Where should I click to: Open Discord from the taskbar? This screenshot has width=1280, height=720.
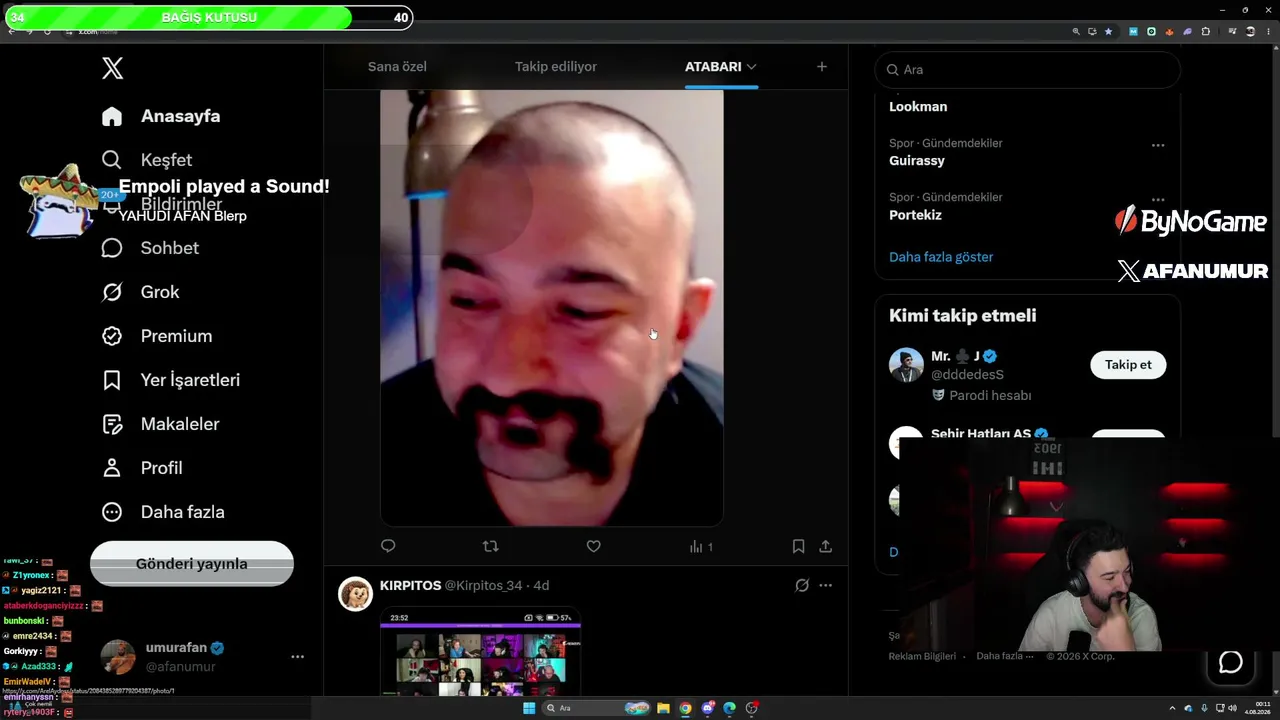(x=708, y=708)
